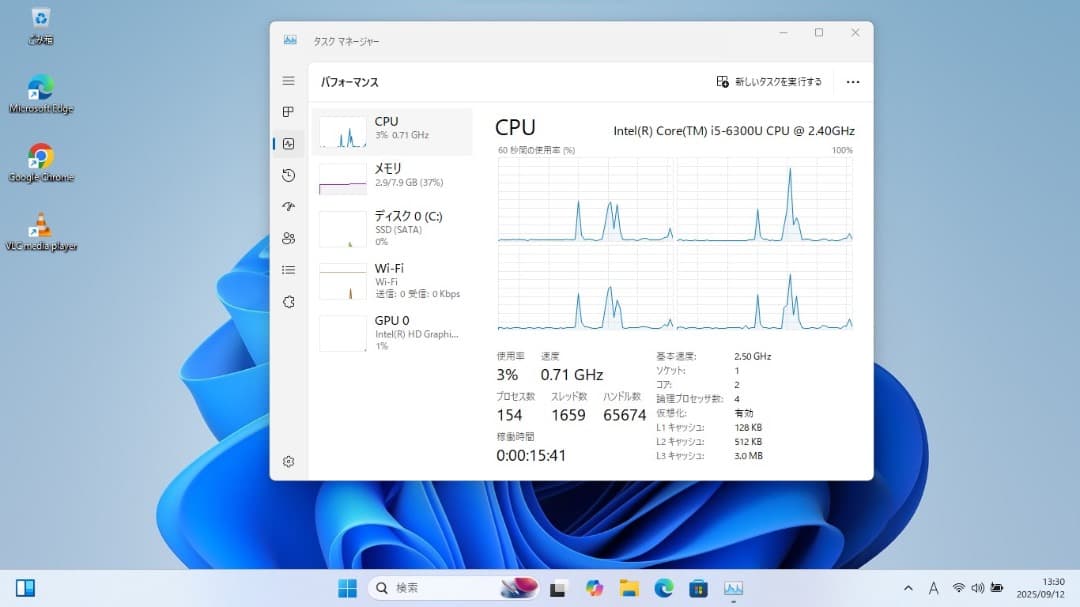Click the Windows Start button

pos(346,588)
